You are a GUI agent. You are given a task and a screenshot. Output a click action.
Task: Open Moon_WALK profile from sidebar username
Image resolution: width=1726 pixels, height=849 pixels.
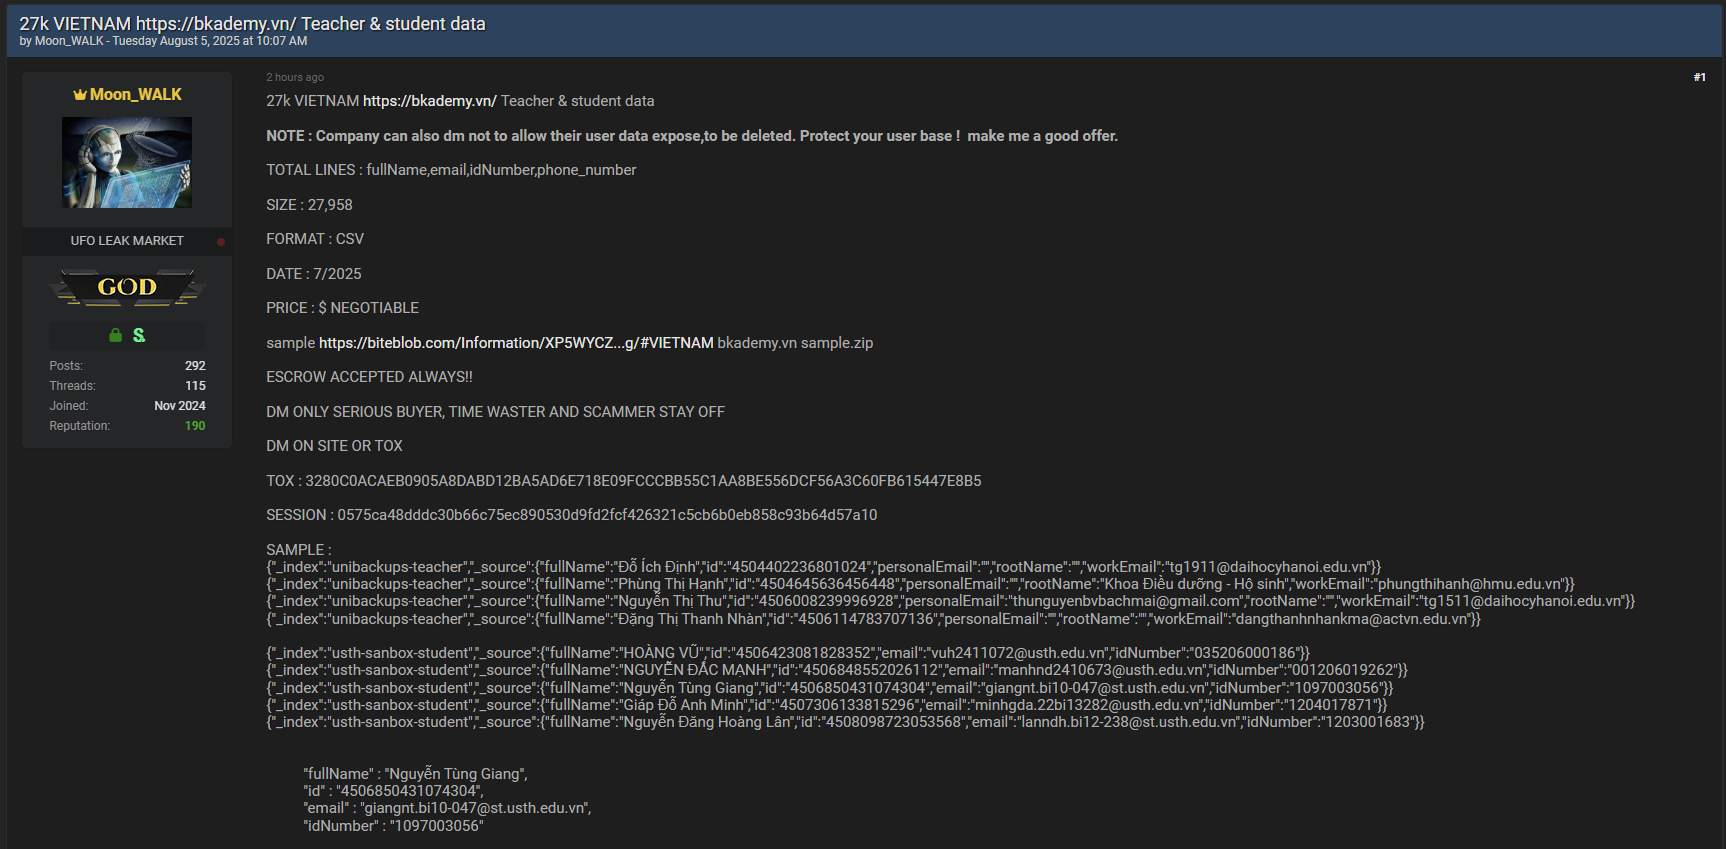click(x=136, y=94)
